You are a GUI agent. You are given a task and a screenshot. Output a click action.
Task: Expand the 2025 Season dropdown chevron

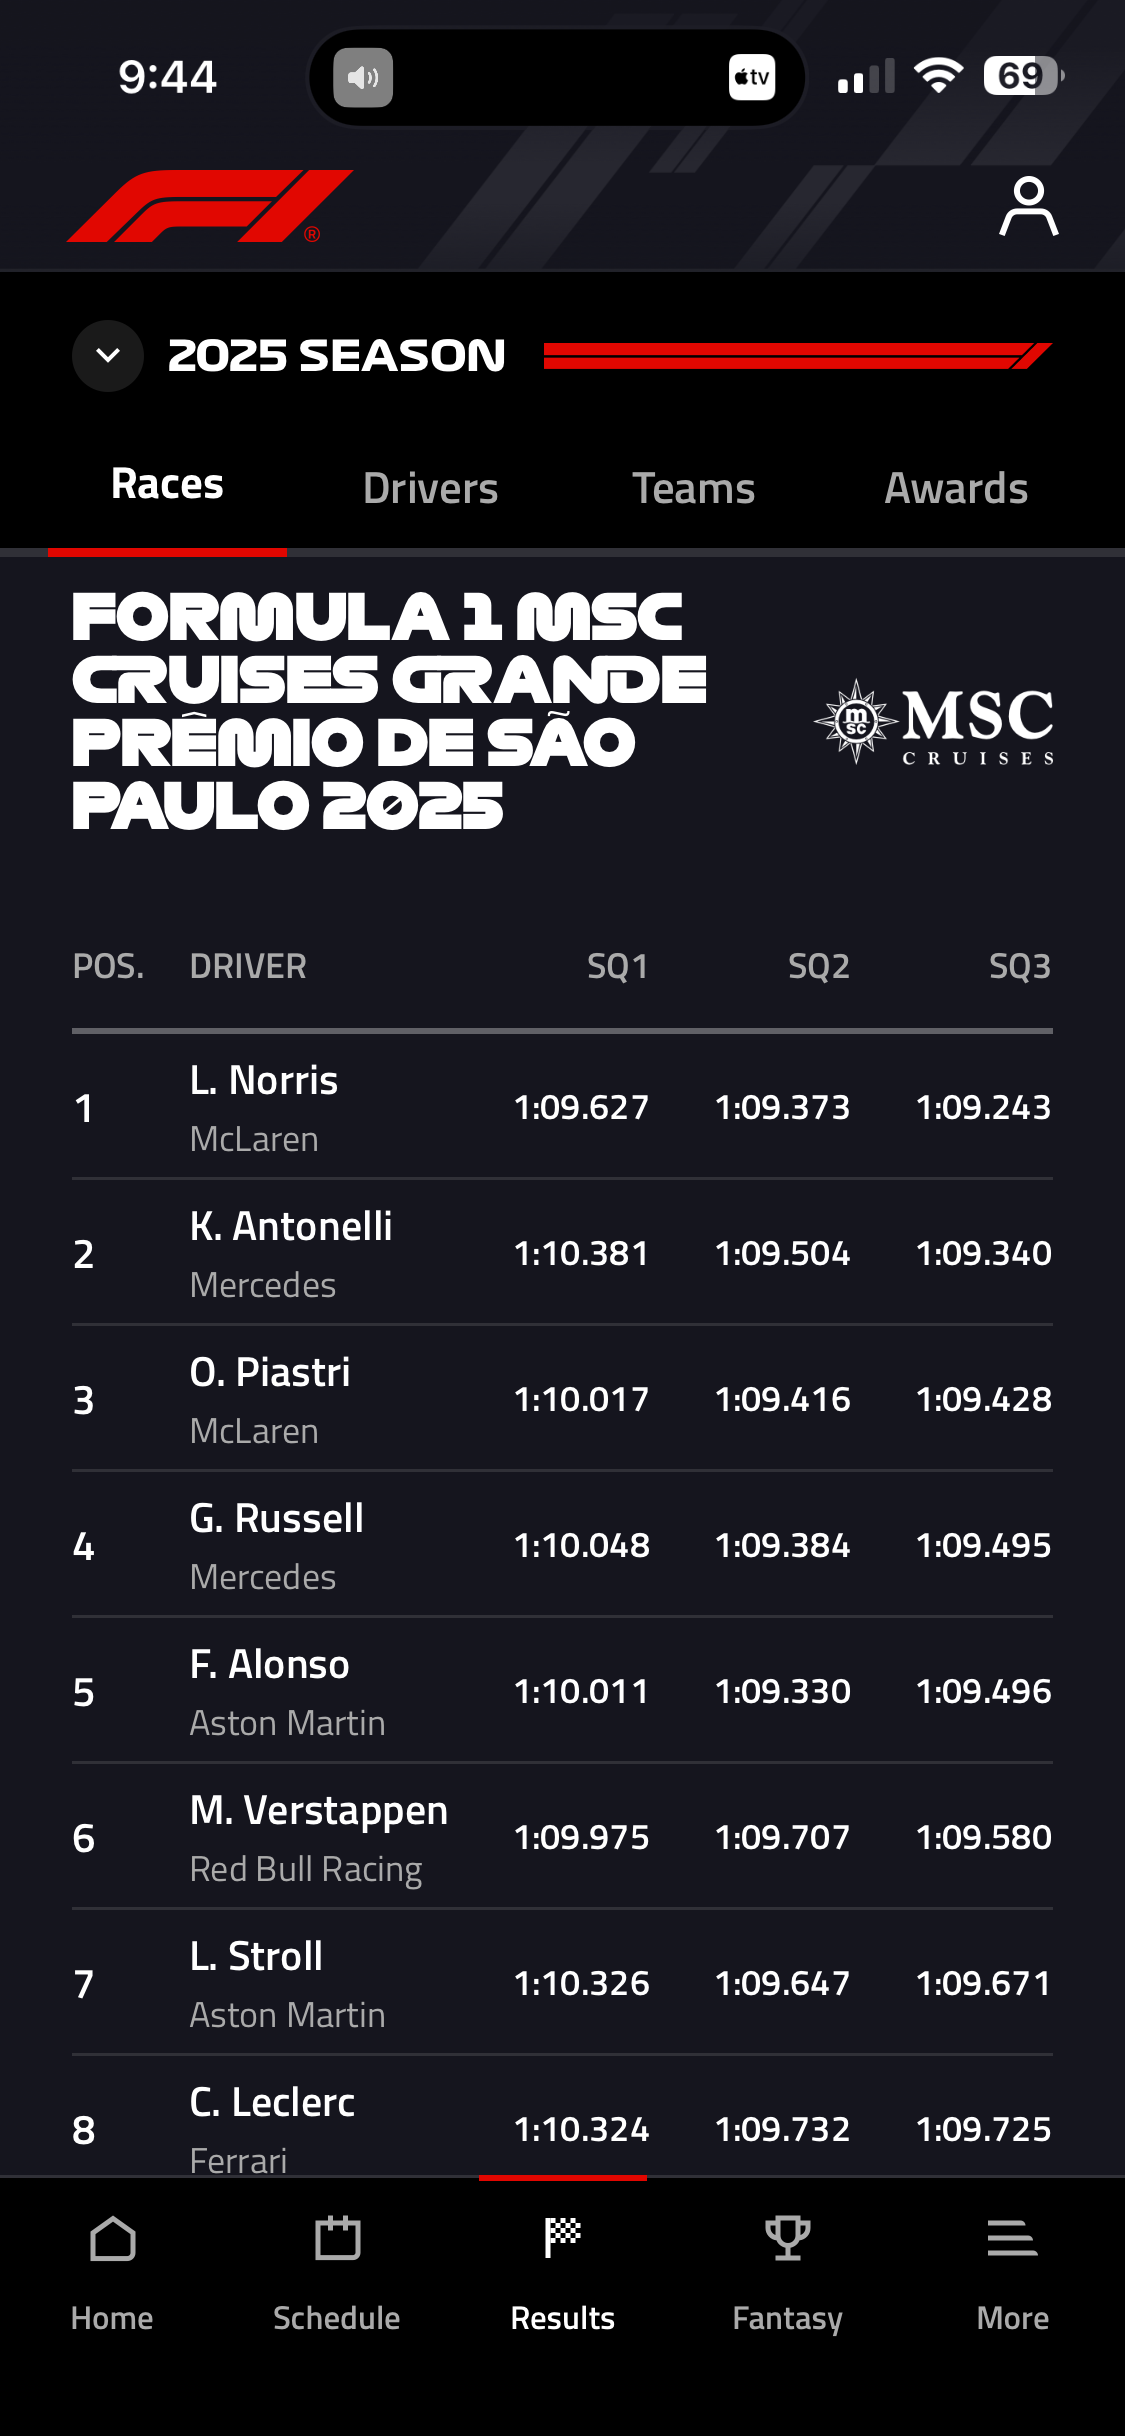[108, 356]
